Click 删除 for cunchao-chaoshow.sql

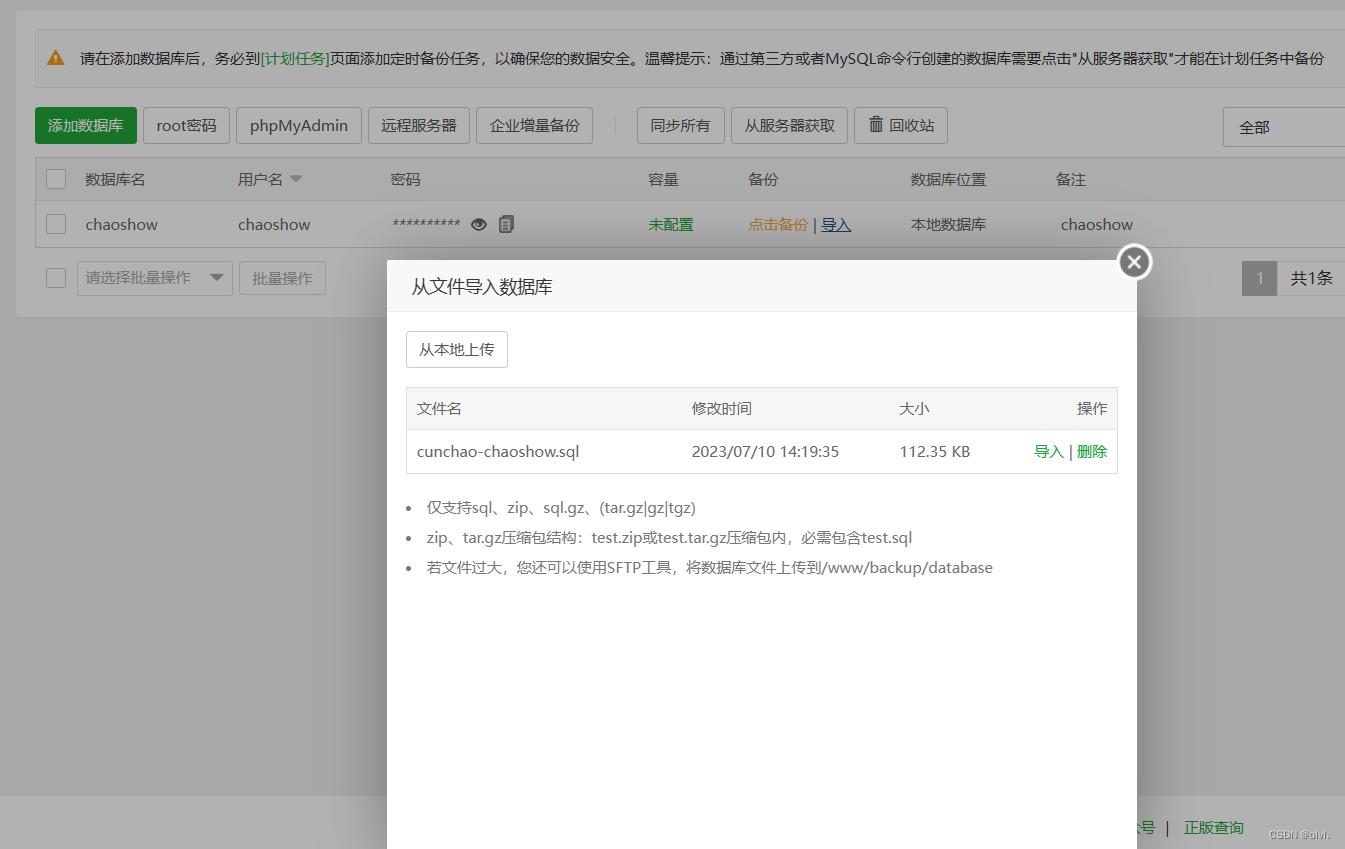point(1092,451)
